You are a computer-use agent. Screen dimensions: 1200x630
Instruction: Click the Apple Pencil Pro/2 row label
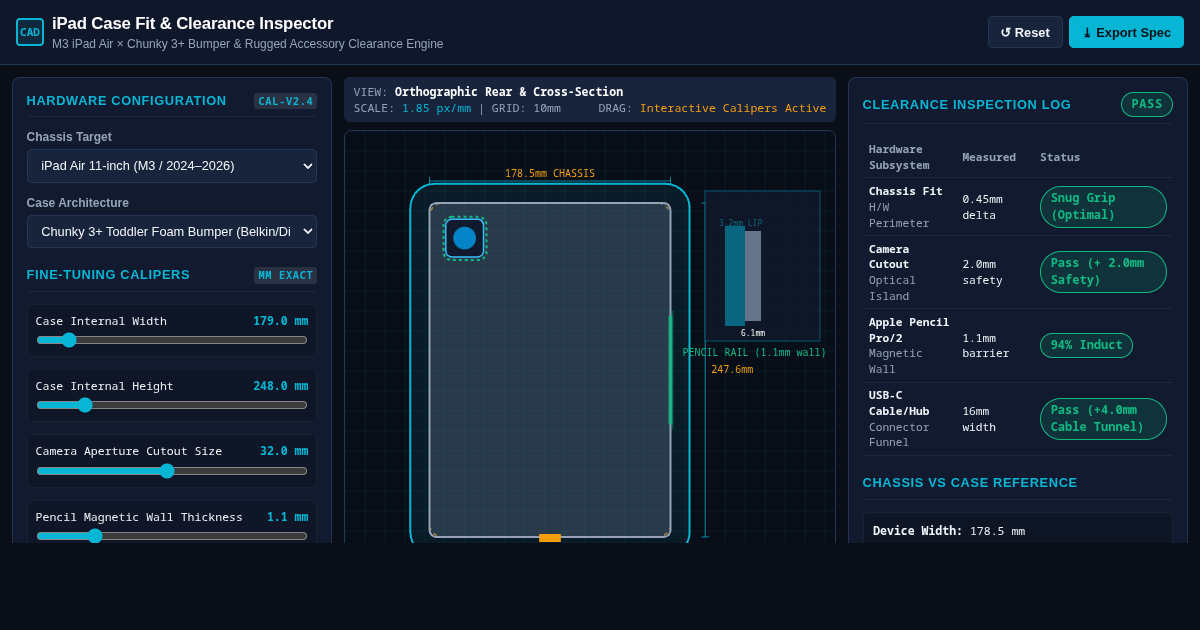point(909,330)
